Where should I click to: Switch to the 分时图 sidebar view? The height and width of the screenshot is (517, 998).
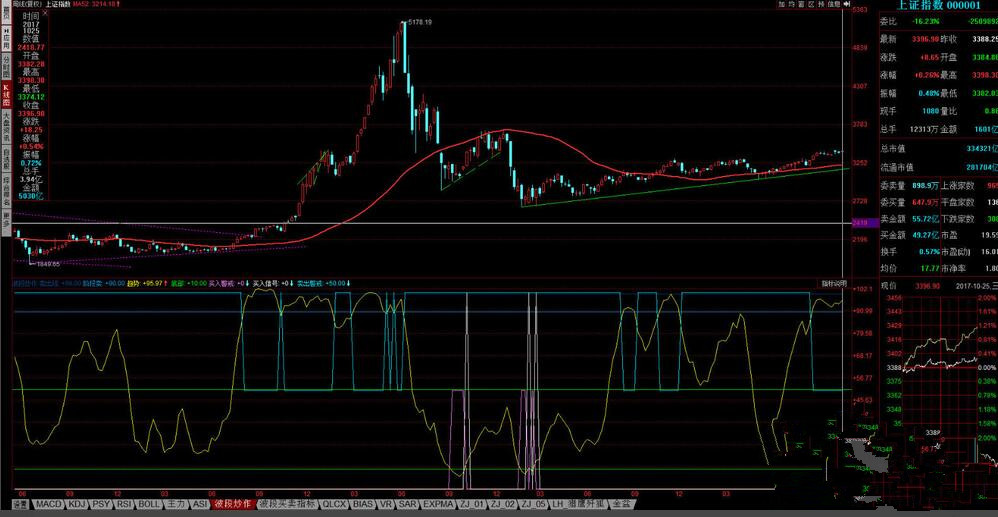click(6, 65)
